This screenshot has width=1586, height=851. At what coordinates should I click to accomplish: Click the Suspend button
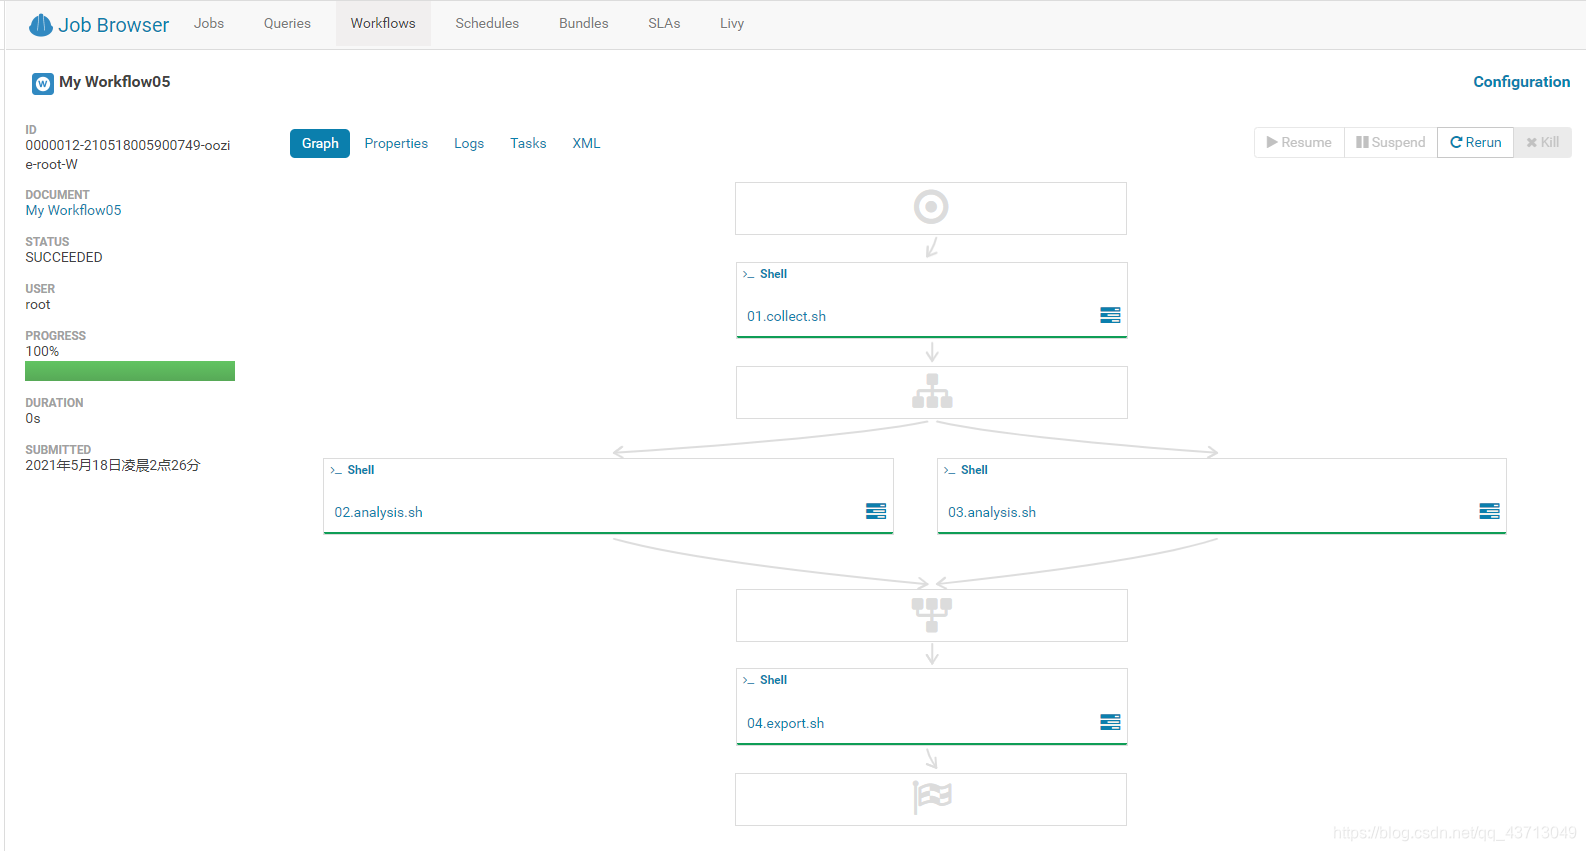tap(1391, 142)
